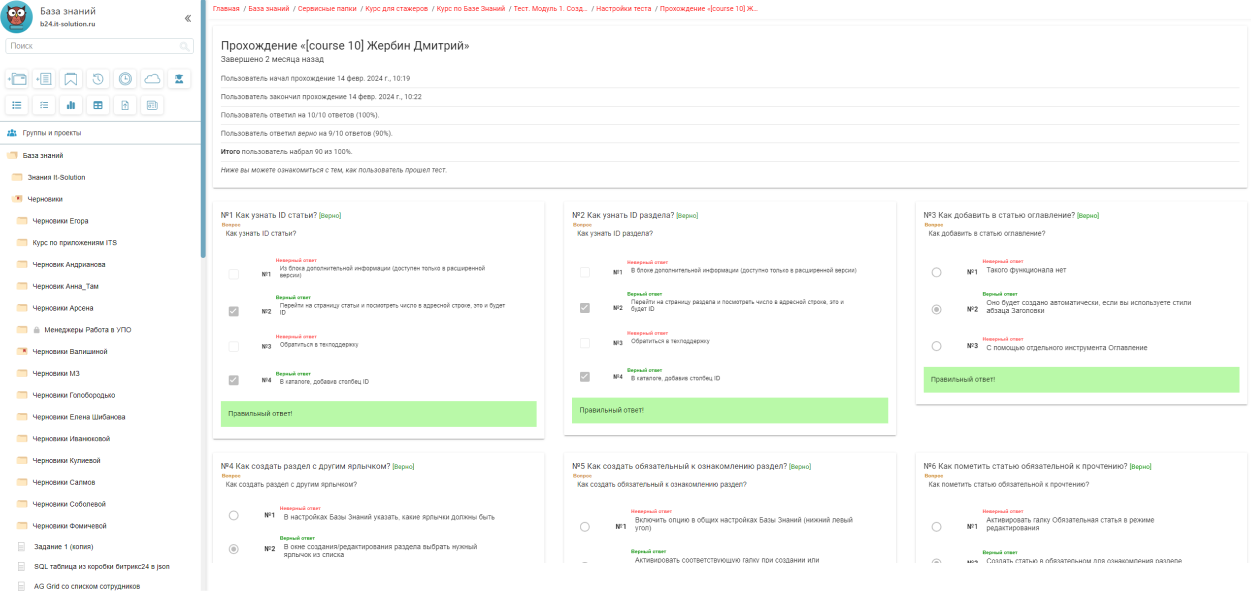The height and width of the screenshot is (597, 1251).
Task: Expand the Черновики МЗ folder
Action: coord(22,373)
